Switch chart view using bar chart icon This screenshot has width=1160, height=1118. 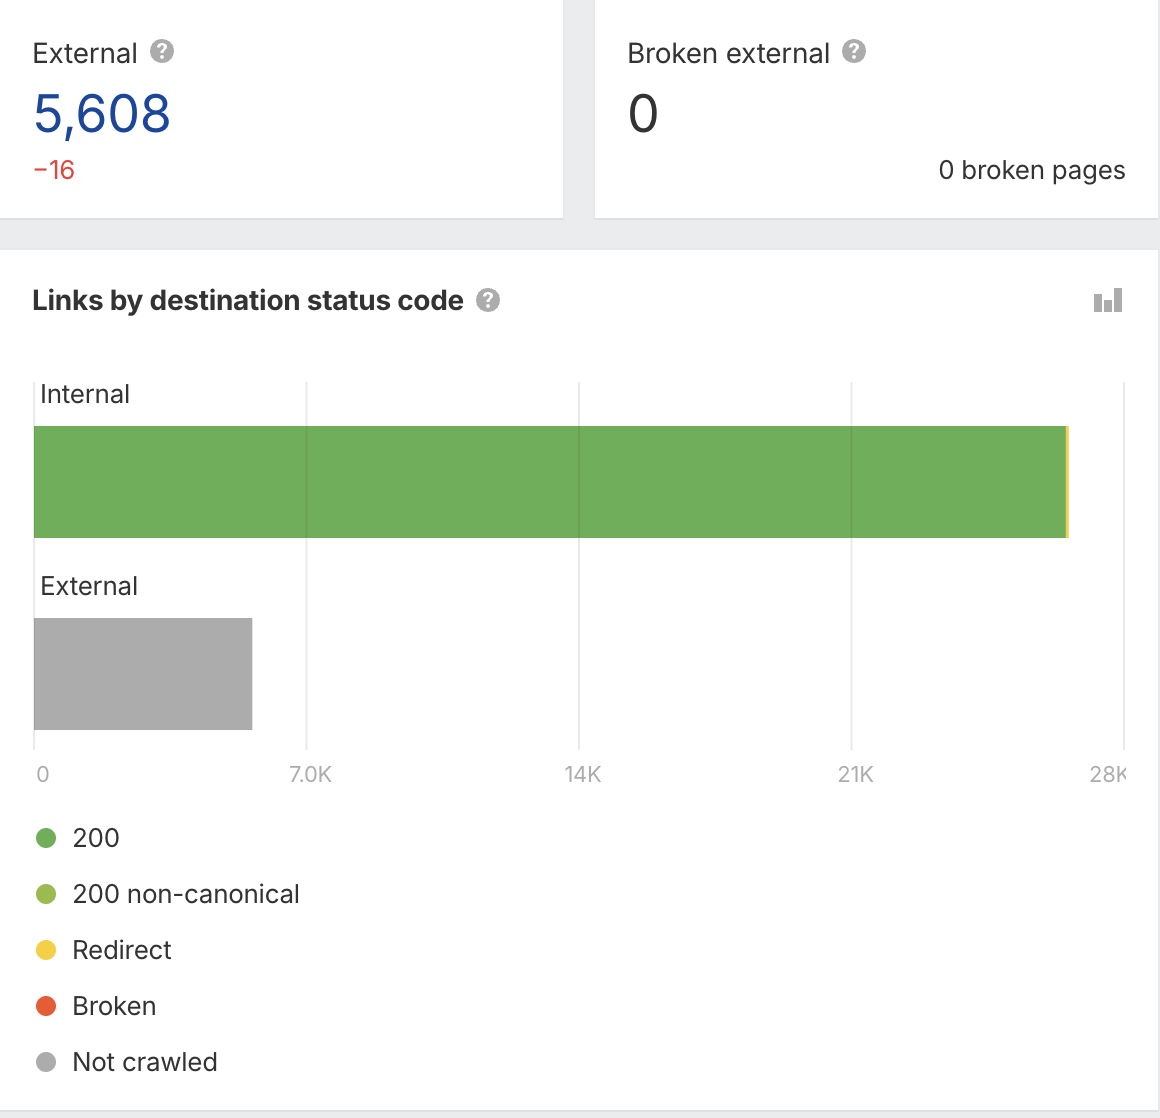(1108, 300)
